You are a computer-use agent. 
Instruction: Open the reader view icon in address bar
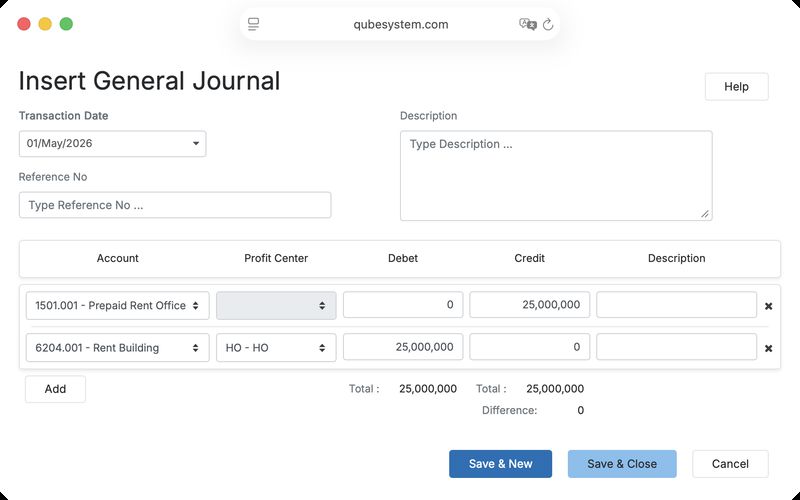click(254, 24)
